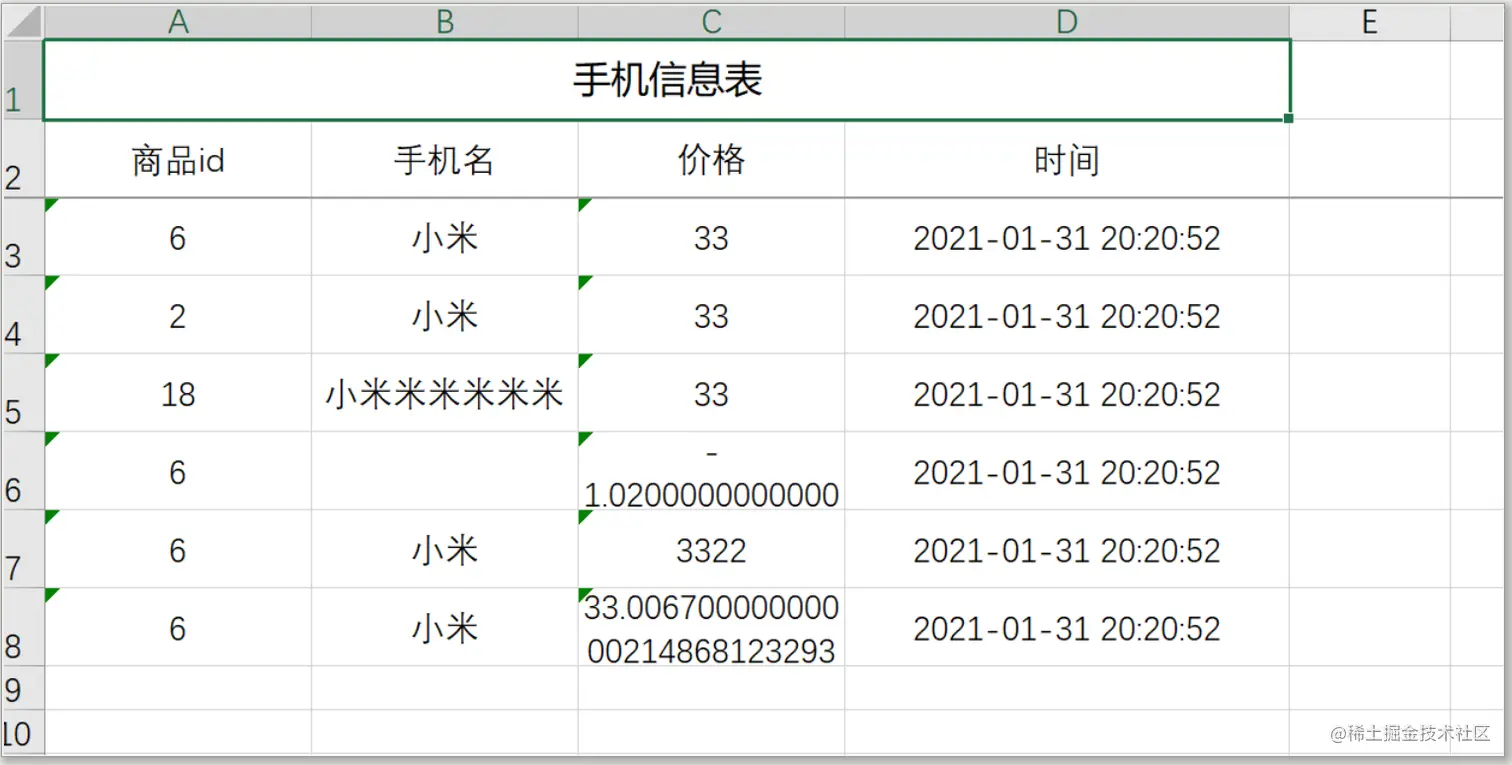
Task: Select the price cell 33.006700000000 00214868123293
Action: pos(711,627)
